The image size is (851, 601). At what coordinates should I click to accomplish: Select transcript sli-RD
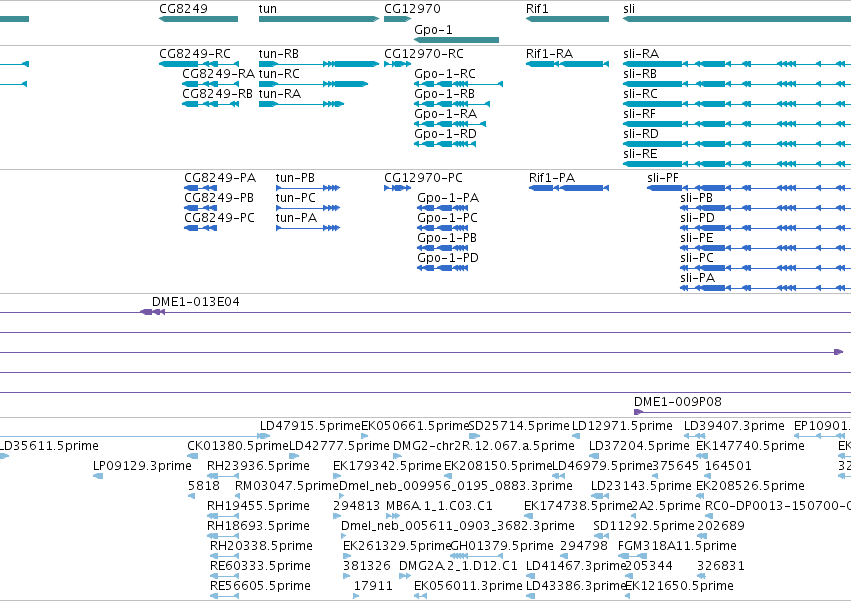point(737,144)
